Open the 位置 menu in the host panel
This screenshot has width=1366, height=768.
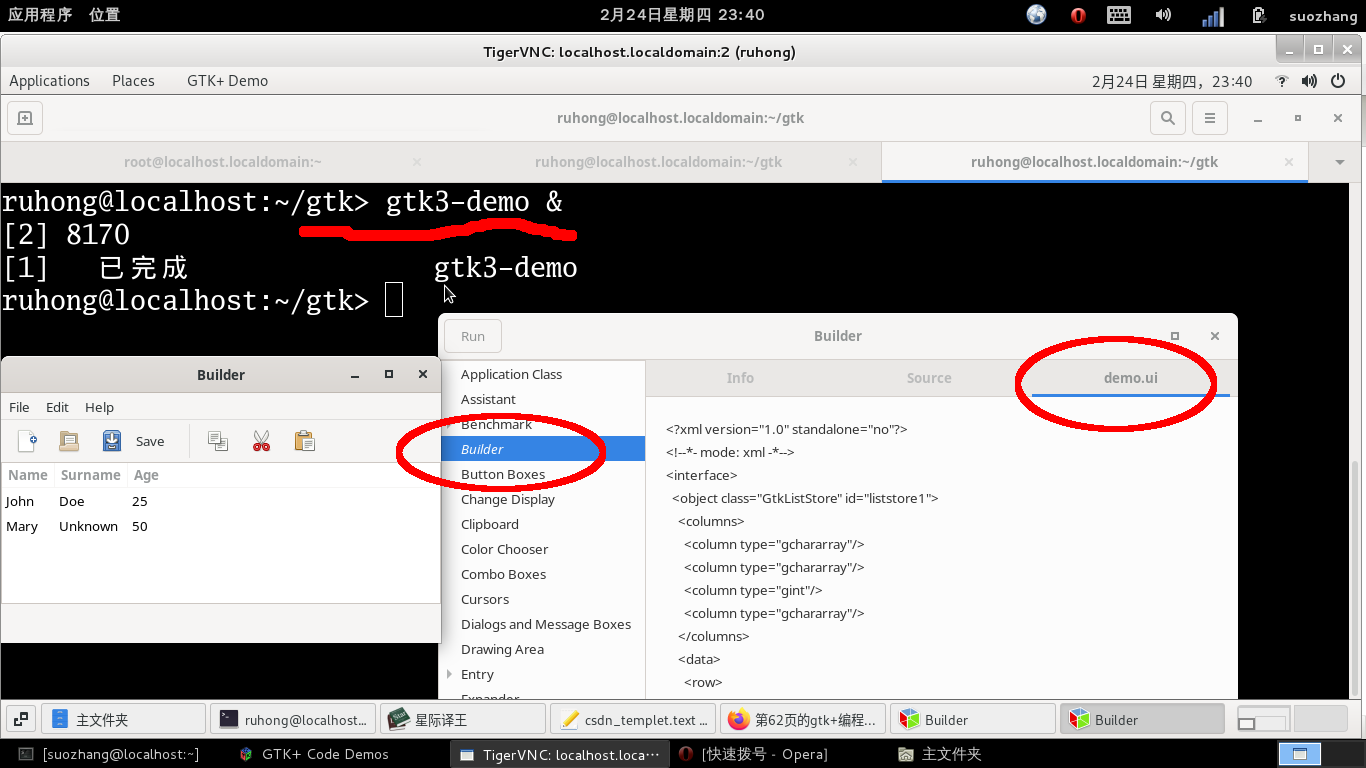(104, 15)
